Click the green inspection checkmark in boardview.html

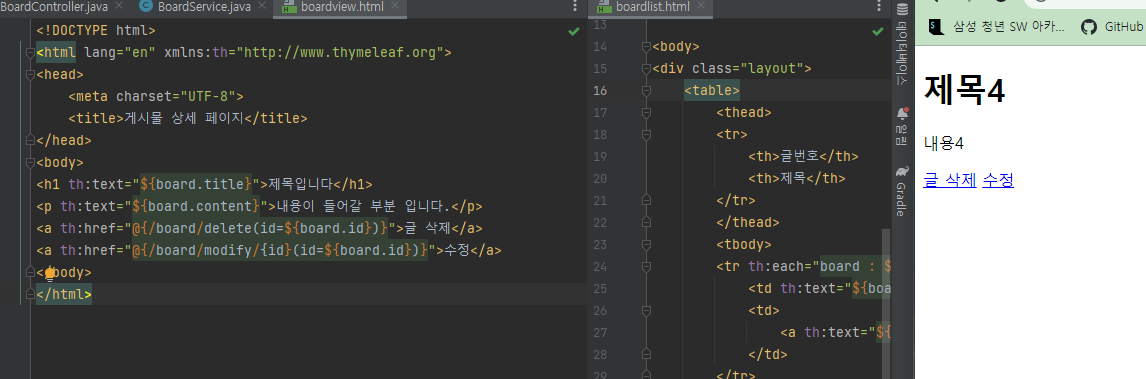click(574, 31)
